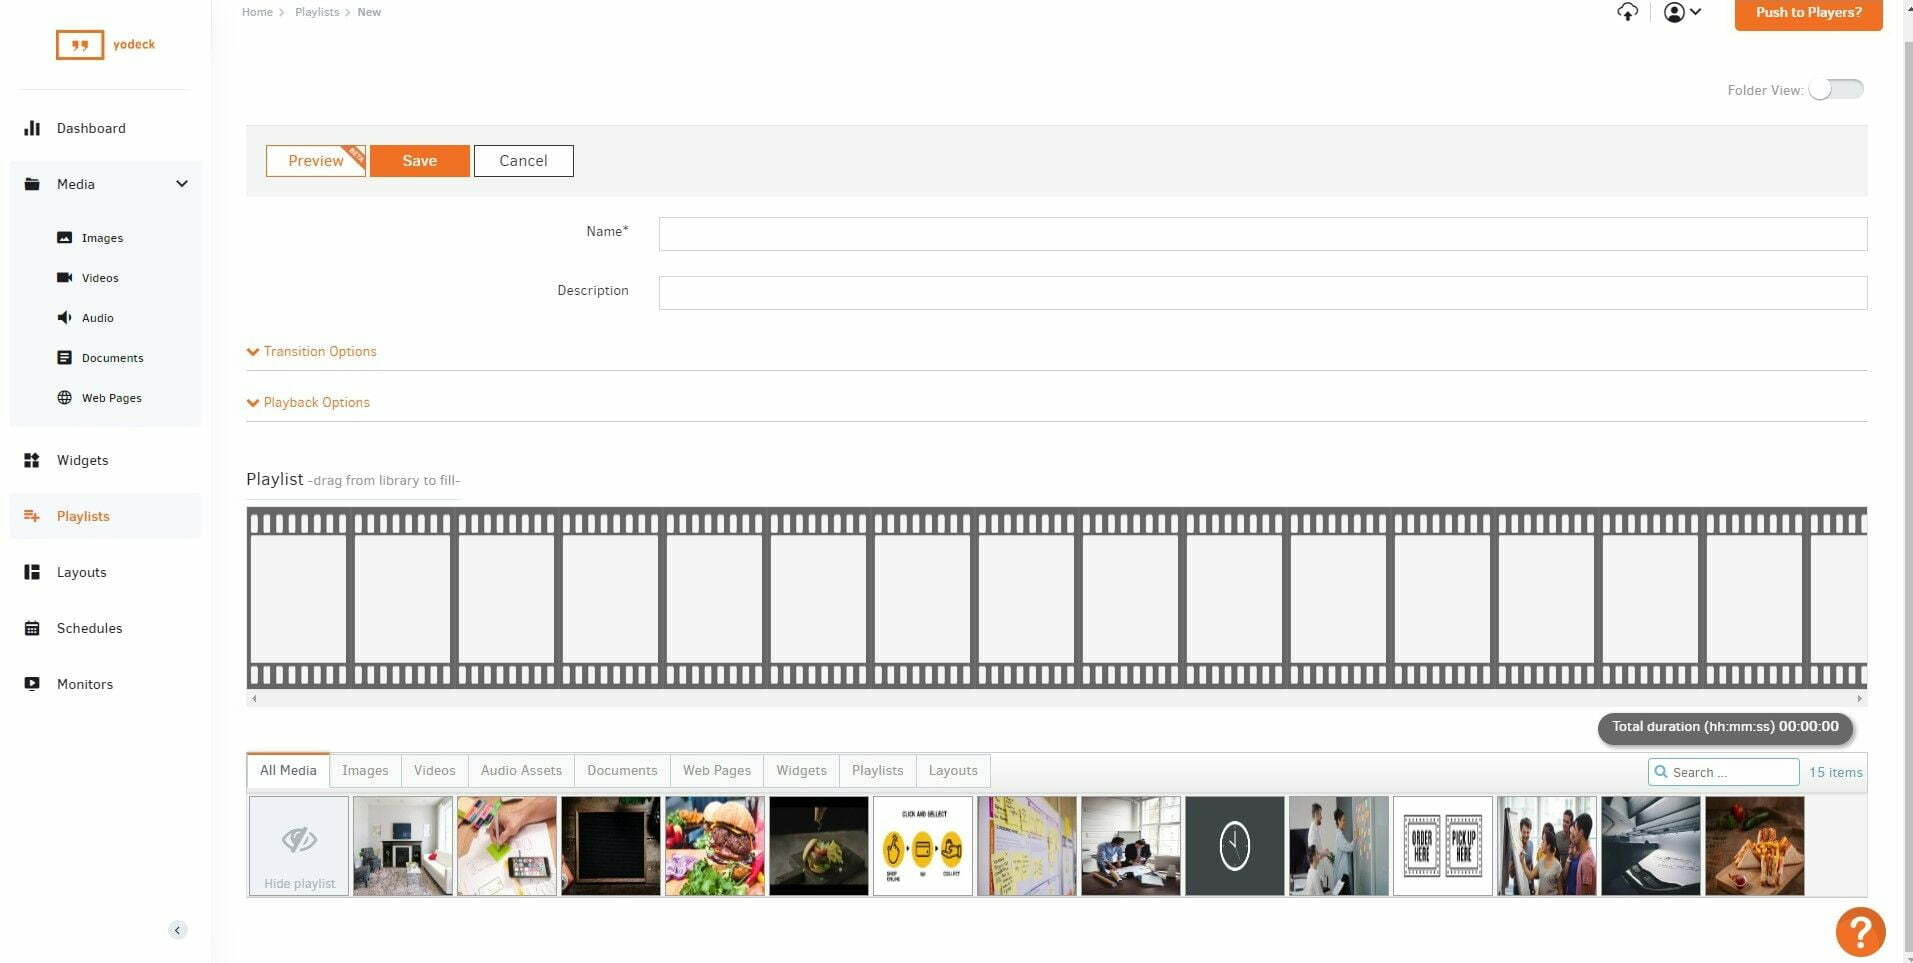Select the sticky notes wall thumbnail
1913x963 pixels.
[1027, 846]
